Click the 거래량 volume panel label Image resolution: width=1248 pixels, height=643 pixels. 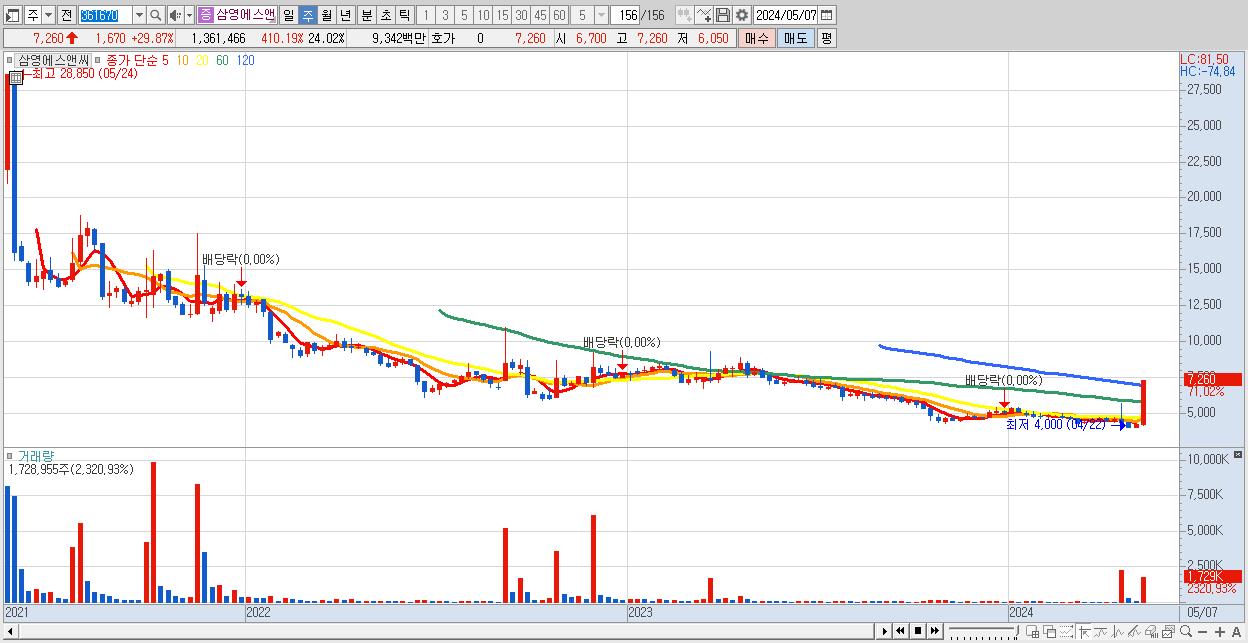click(x=36, y=456)
